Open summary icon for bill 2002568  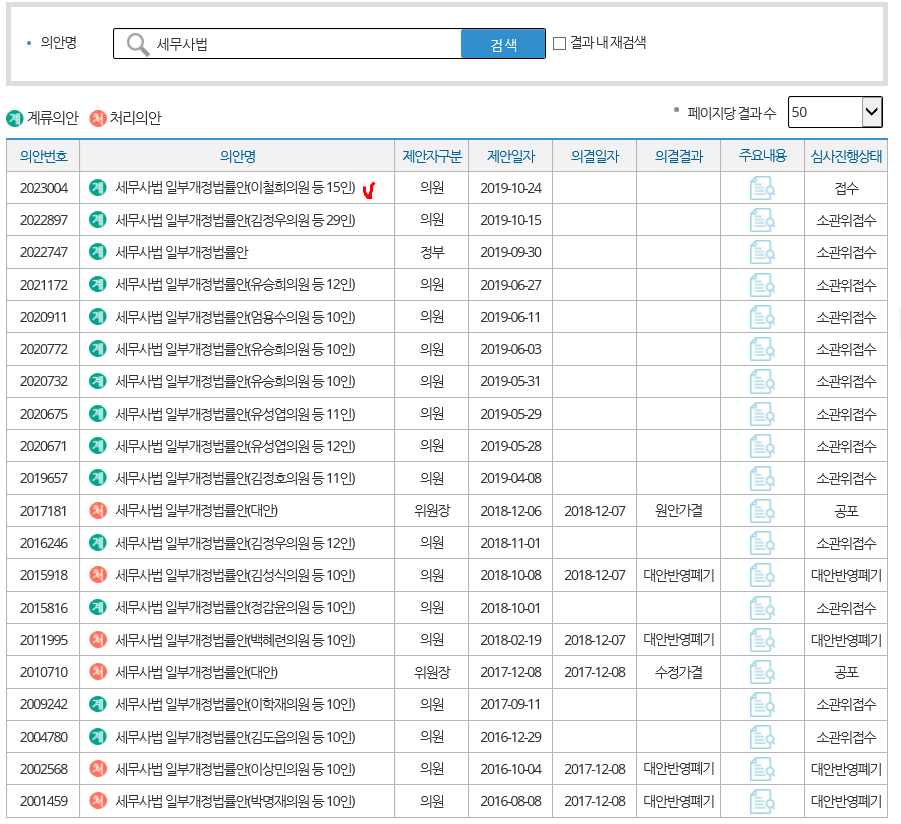click(x=762, y=769)
